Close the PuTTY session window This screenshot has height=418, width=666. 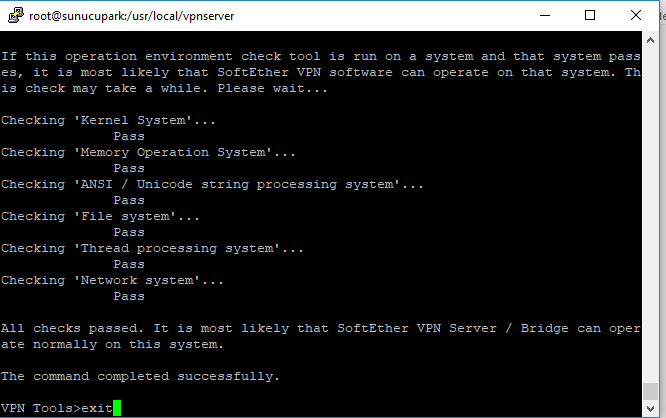click(635, 15)
